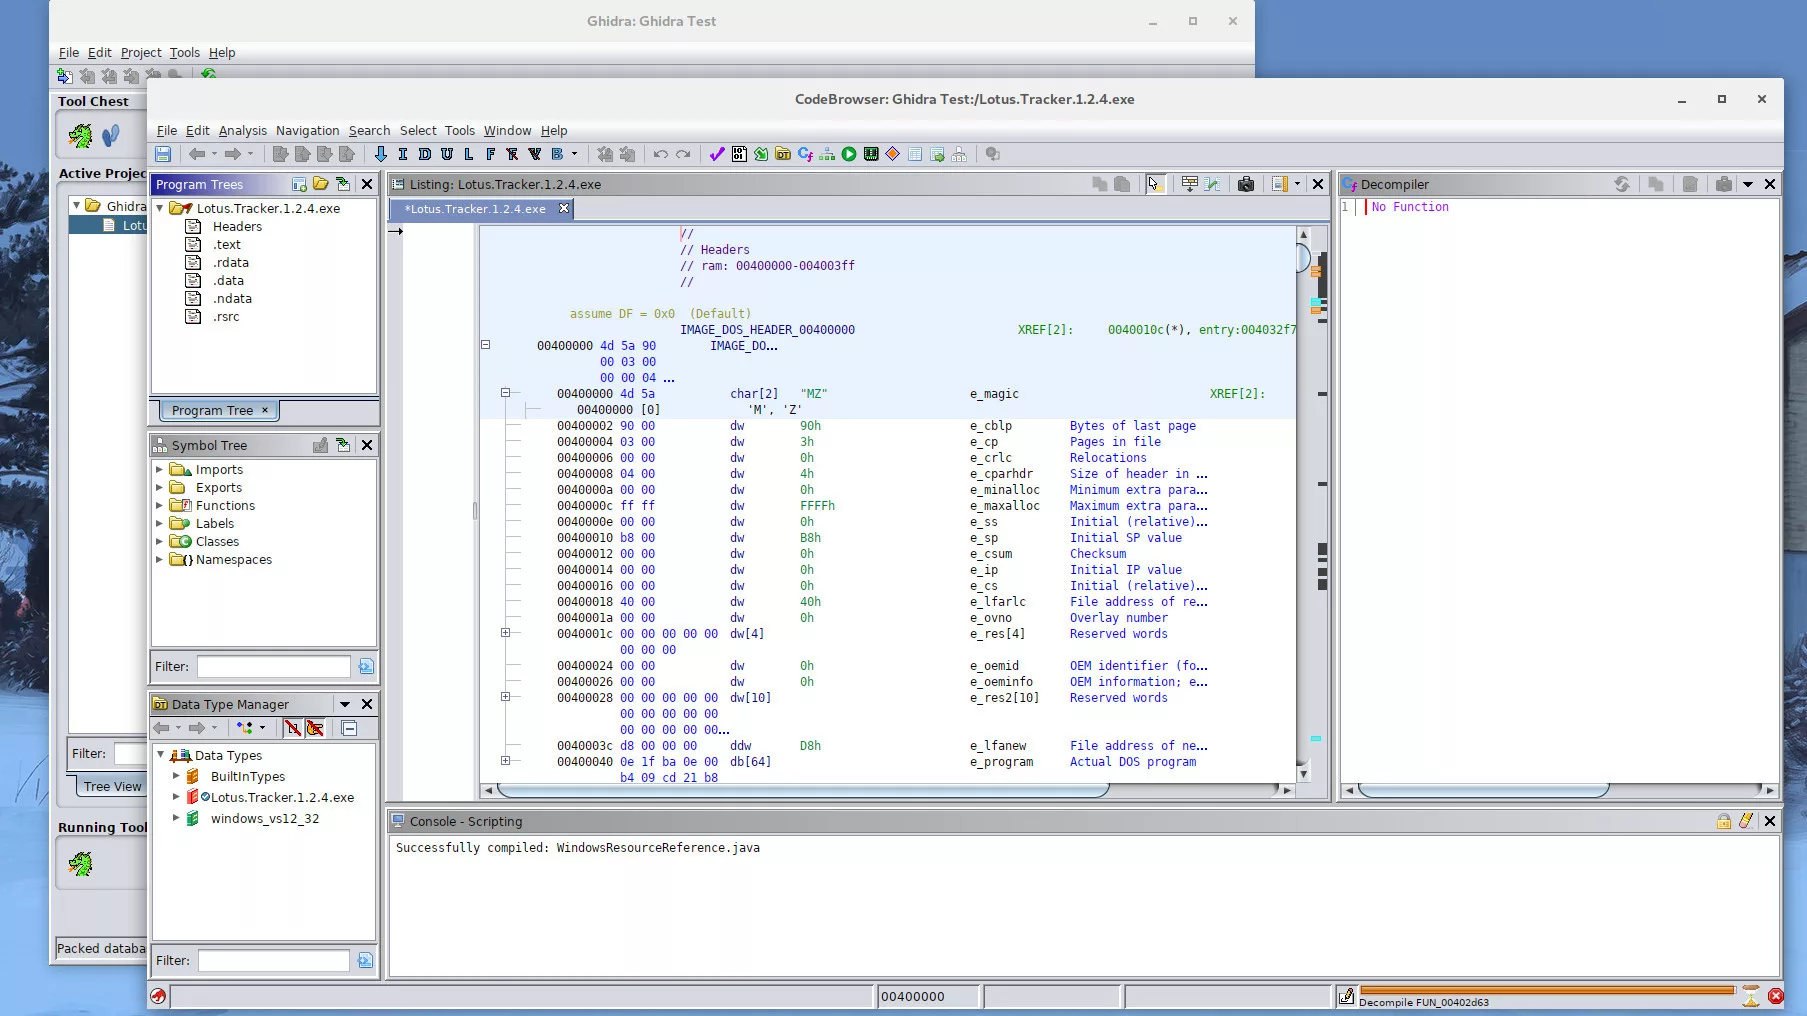Click the blue down arrow navigation direction icon

(x=380, y=154)
